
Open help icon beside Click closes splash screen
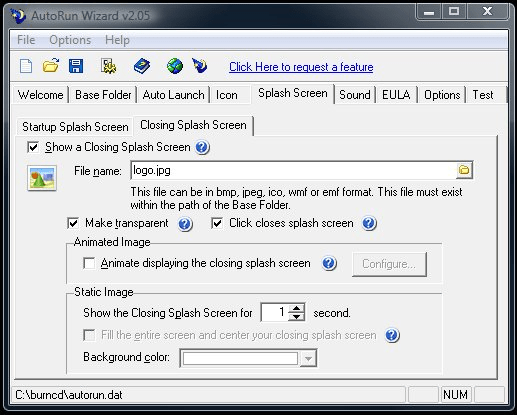(x=369, y=223)
